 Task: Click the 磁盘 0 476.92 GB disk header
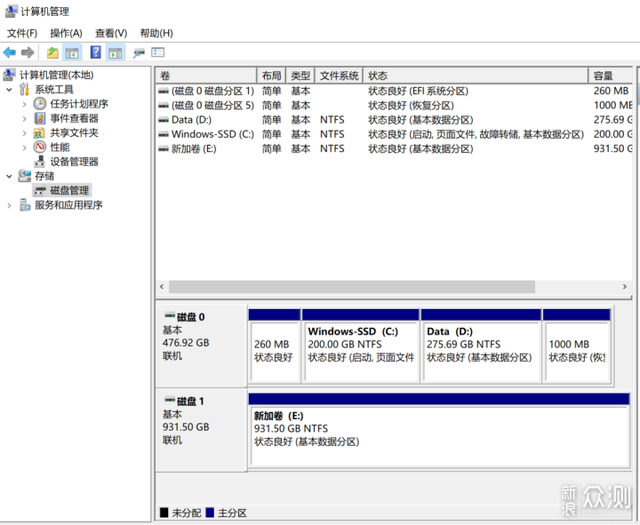(x=201, y=345)
